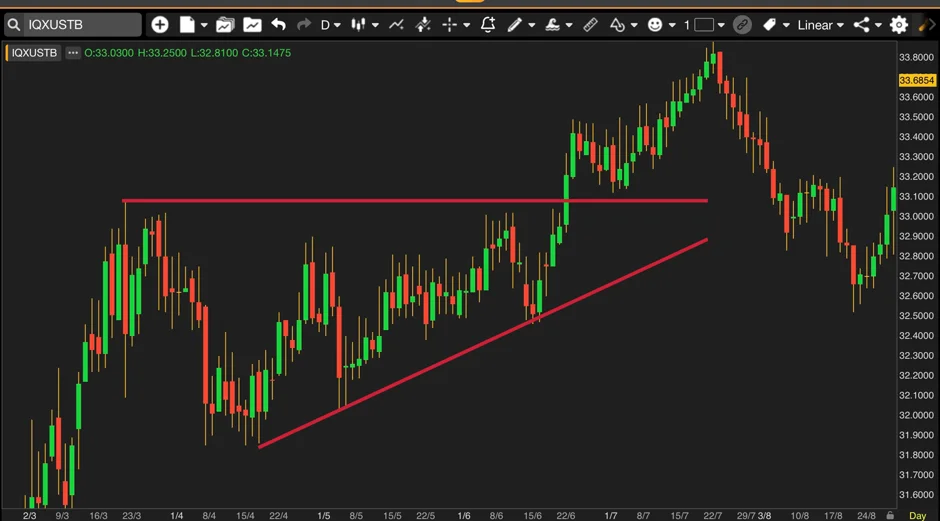The width and height of the screenshot is (940, 521).
Task: Toggle the lock icon on time axis
Action: pyautogui.click(x=890, y=516)
